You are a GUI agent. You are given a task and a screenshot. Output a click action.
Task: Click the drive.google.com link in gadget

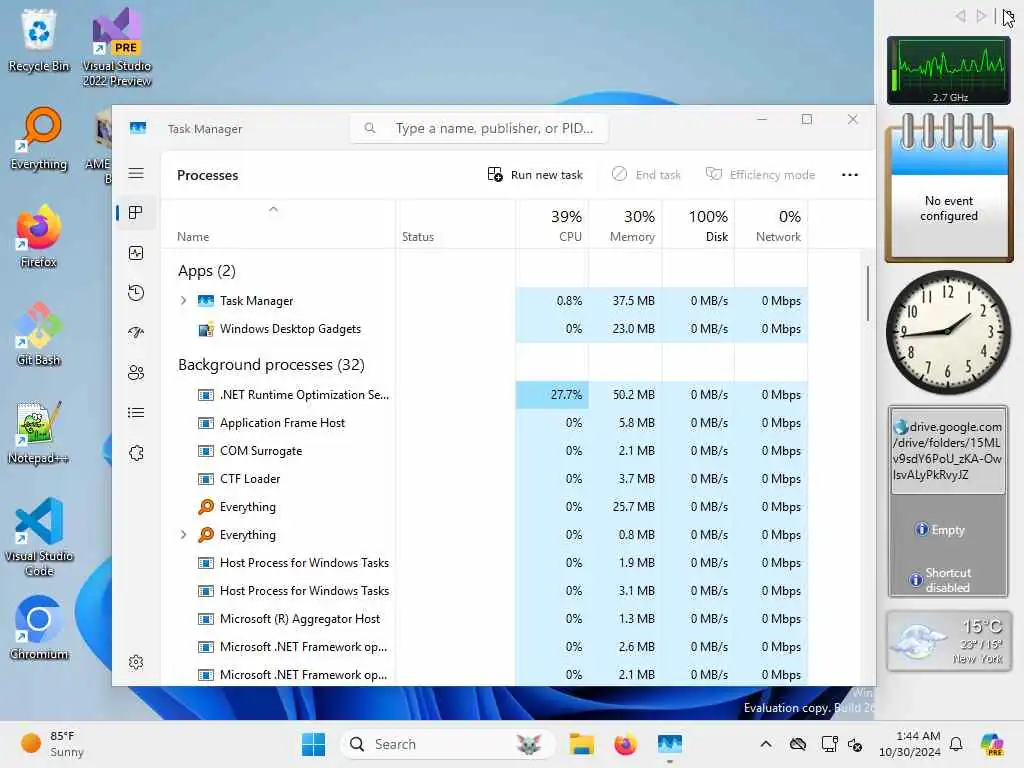[947, 451]
